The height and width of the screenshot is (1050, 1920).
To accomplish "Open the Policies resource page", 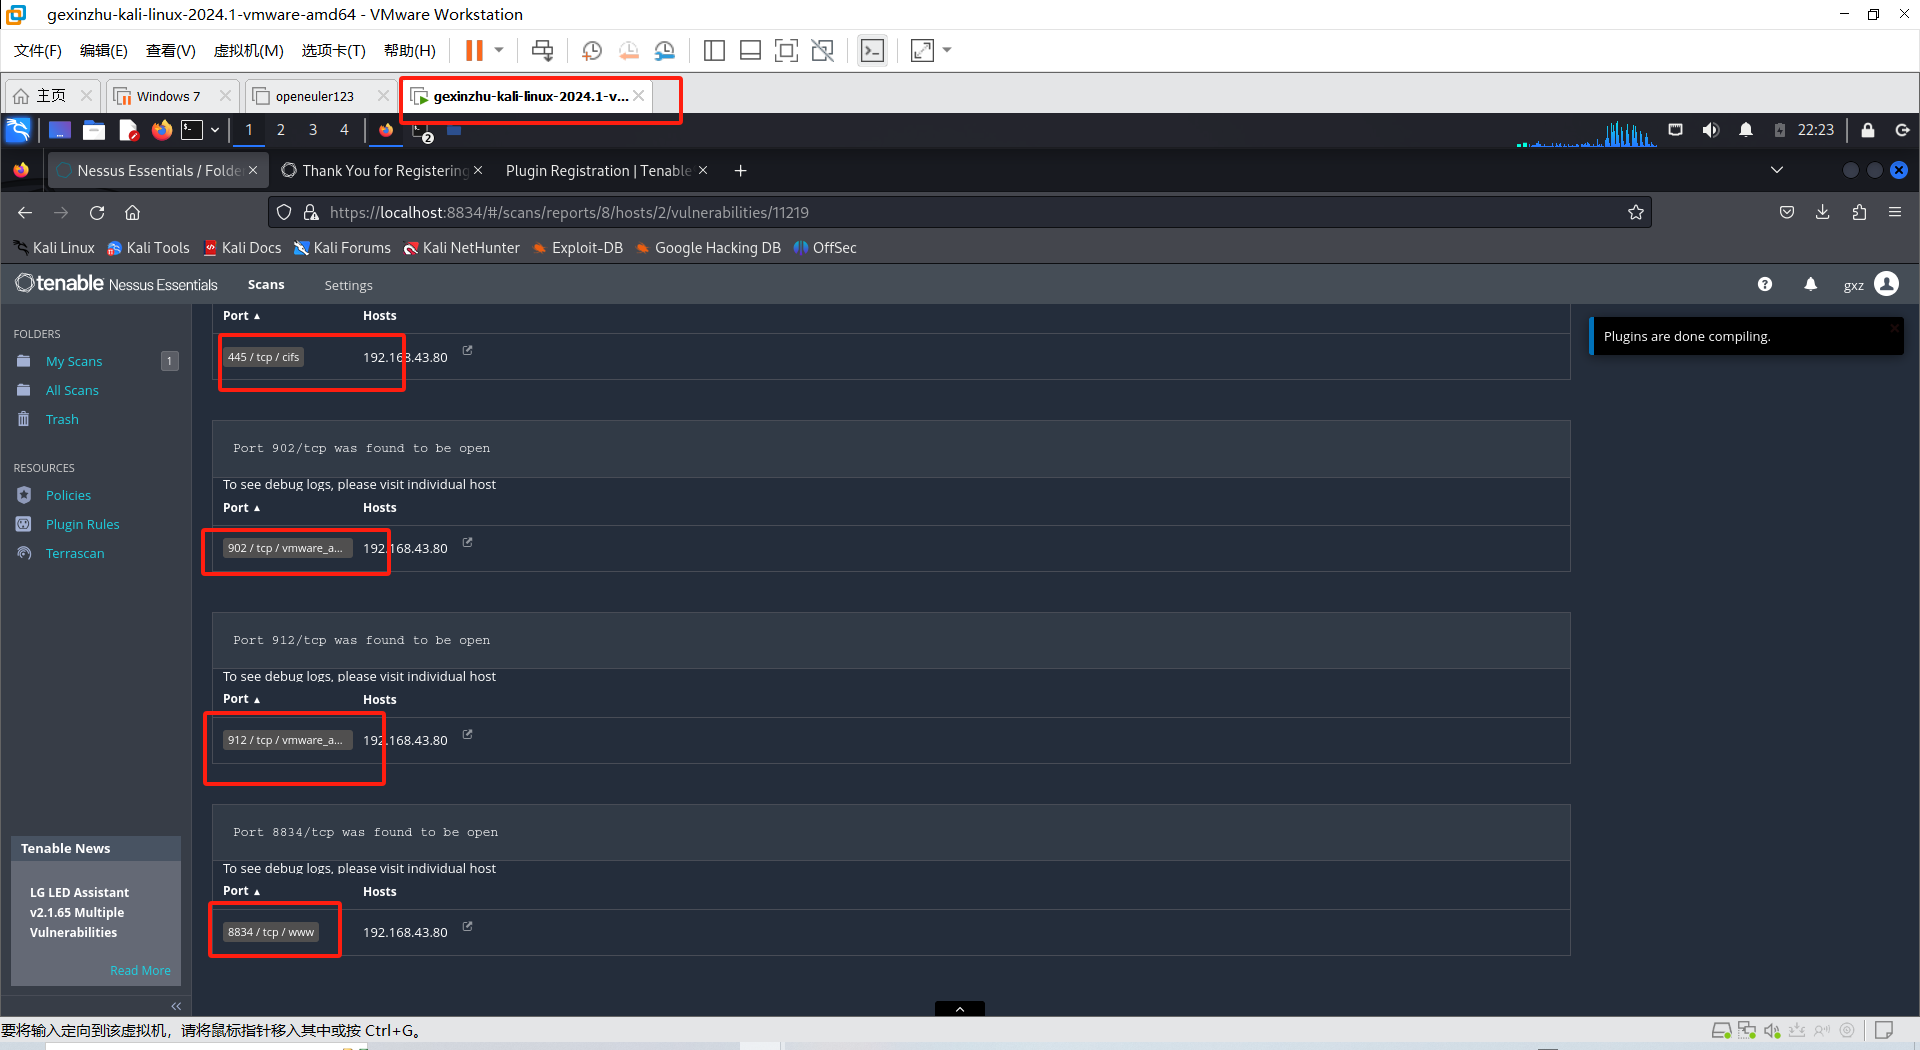I will (68, 496).
